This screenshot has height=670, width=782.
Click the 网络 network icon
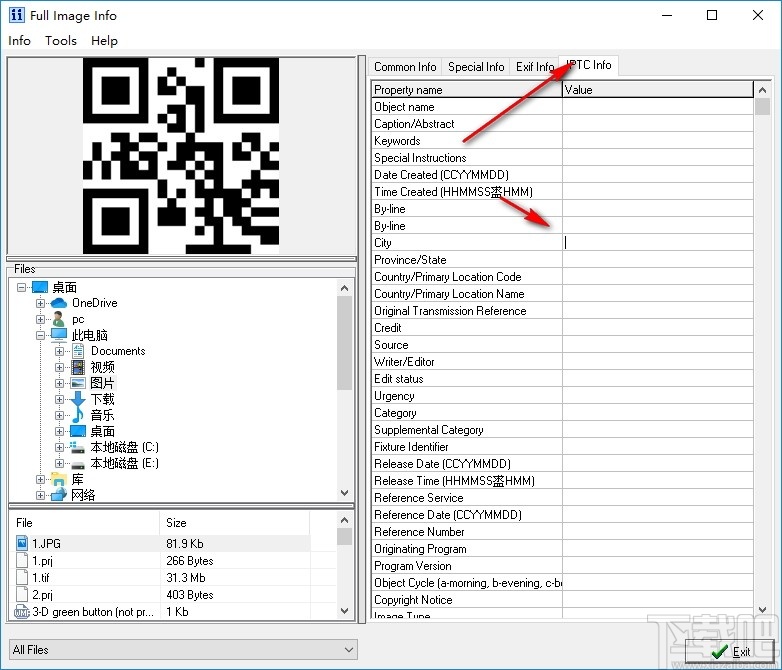tap(59, 494)
